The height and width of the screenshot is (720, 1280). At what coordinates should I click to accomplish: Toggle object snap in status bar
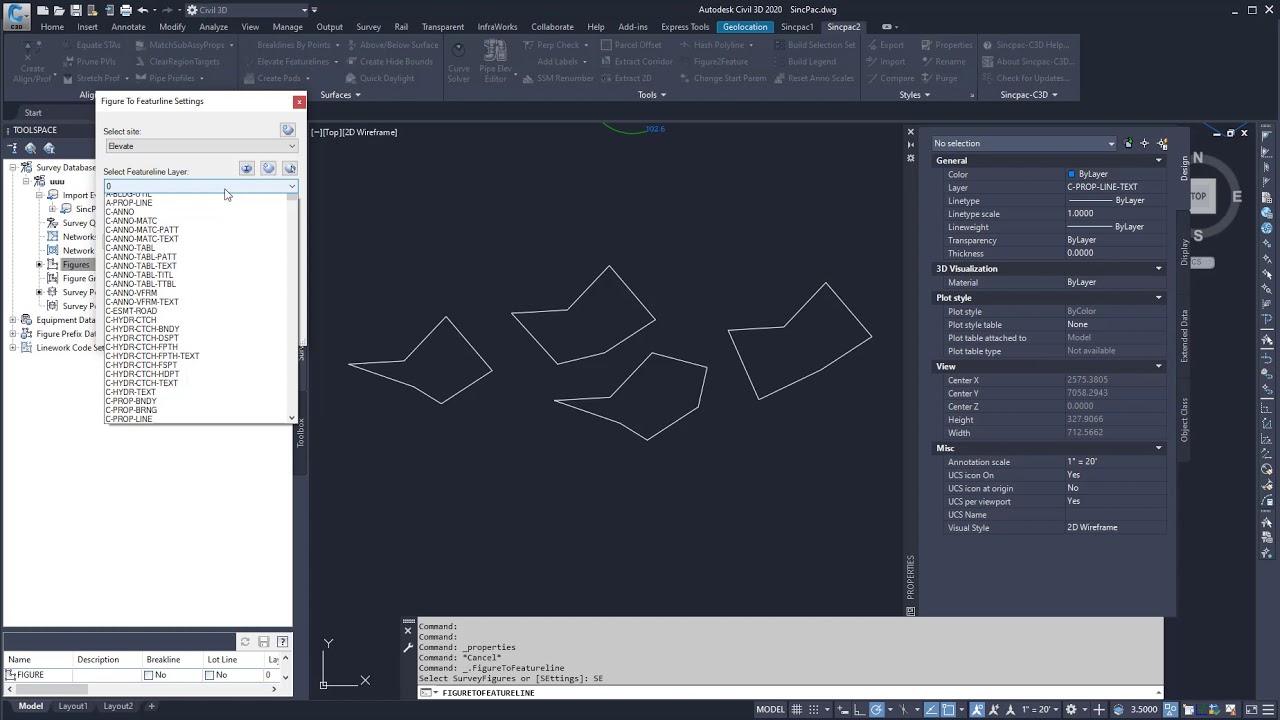(948, 710)
